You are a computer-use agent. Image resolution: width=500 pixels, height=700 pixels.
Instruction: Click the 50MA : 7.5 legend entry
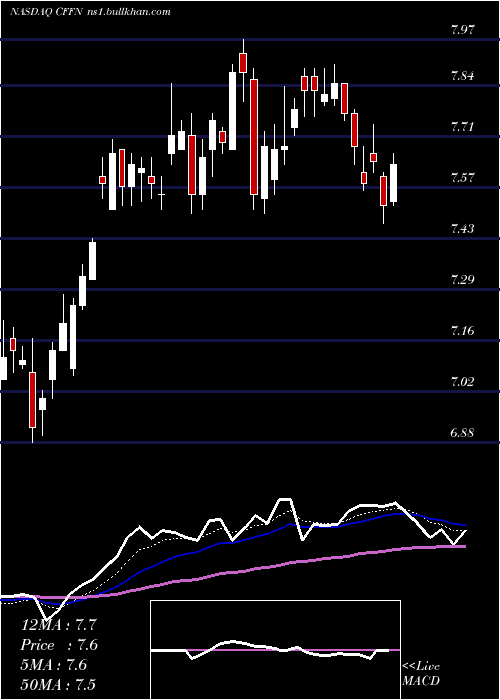(59, 685)
